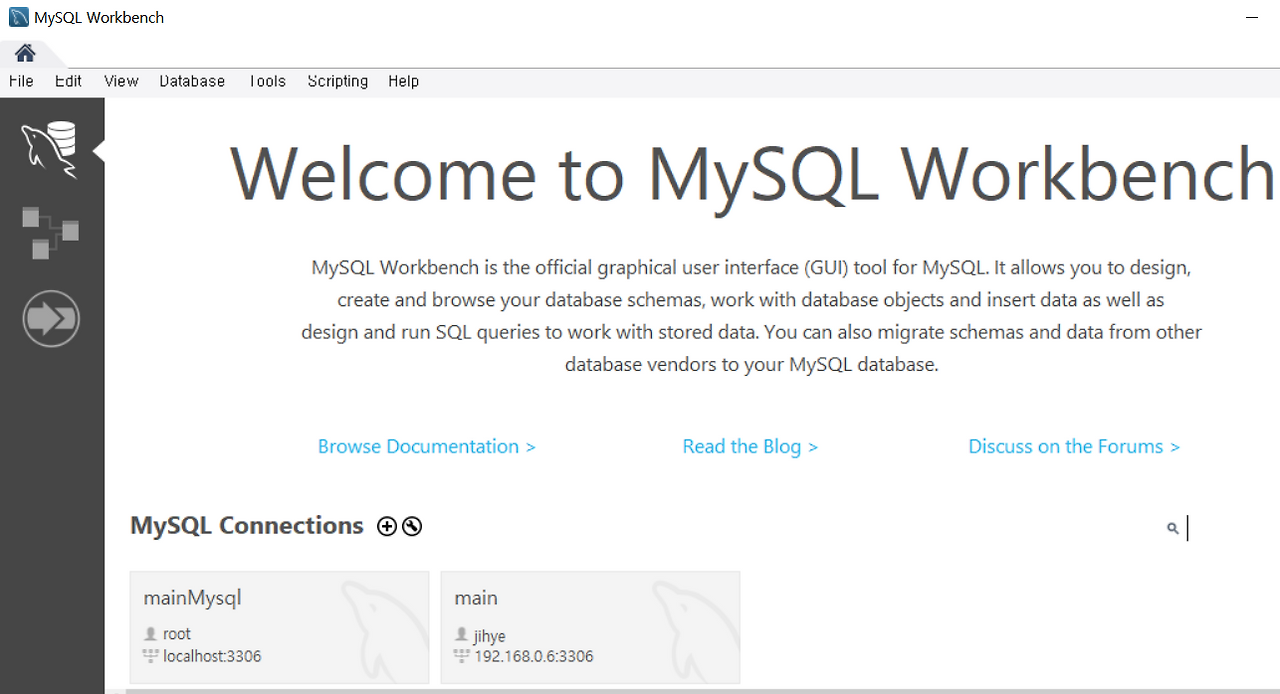Viewport: 1280px width, 694px height.
Task: Visit Discuss on the Forums
Action: click(1074, 446)
